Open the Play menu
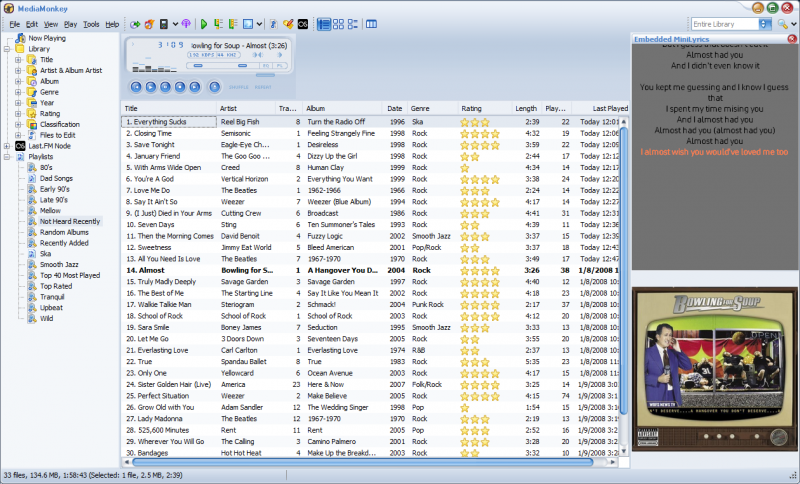Viewport: 800px width, 484px height. (70, 23)
